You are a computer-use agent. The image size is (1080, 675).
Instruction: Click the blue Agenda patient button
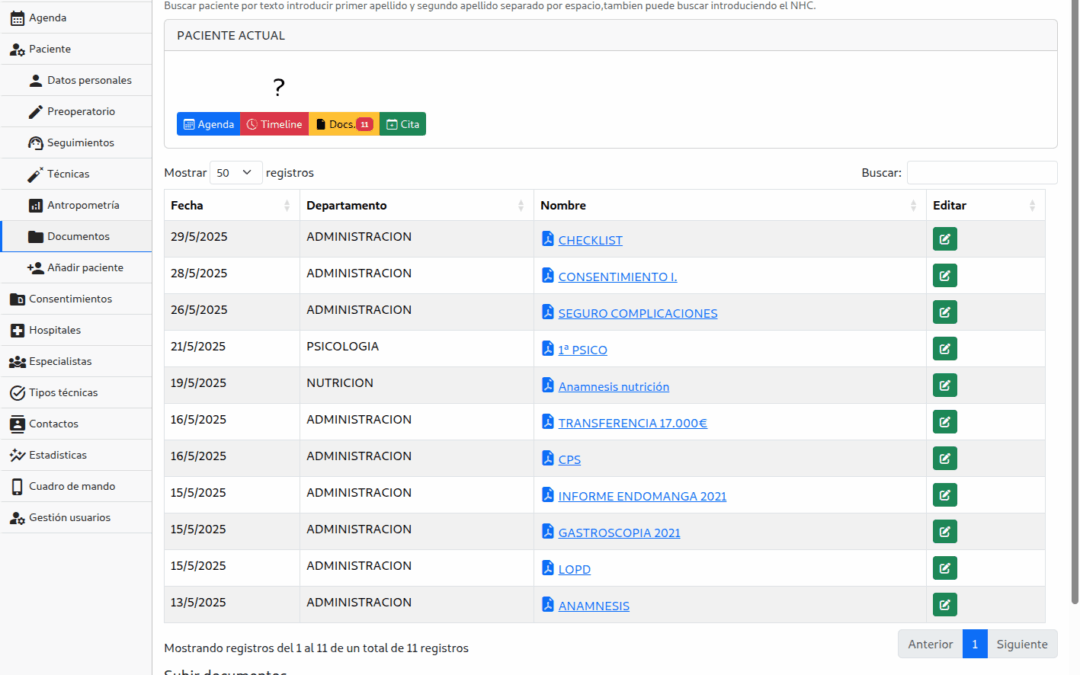coord(209,124)
